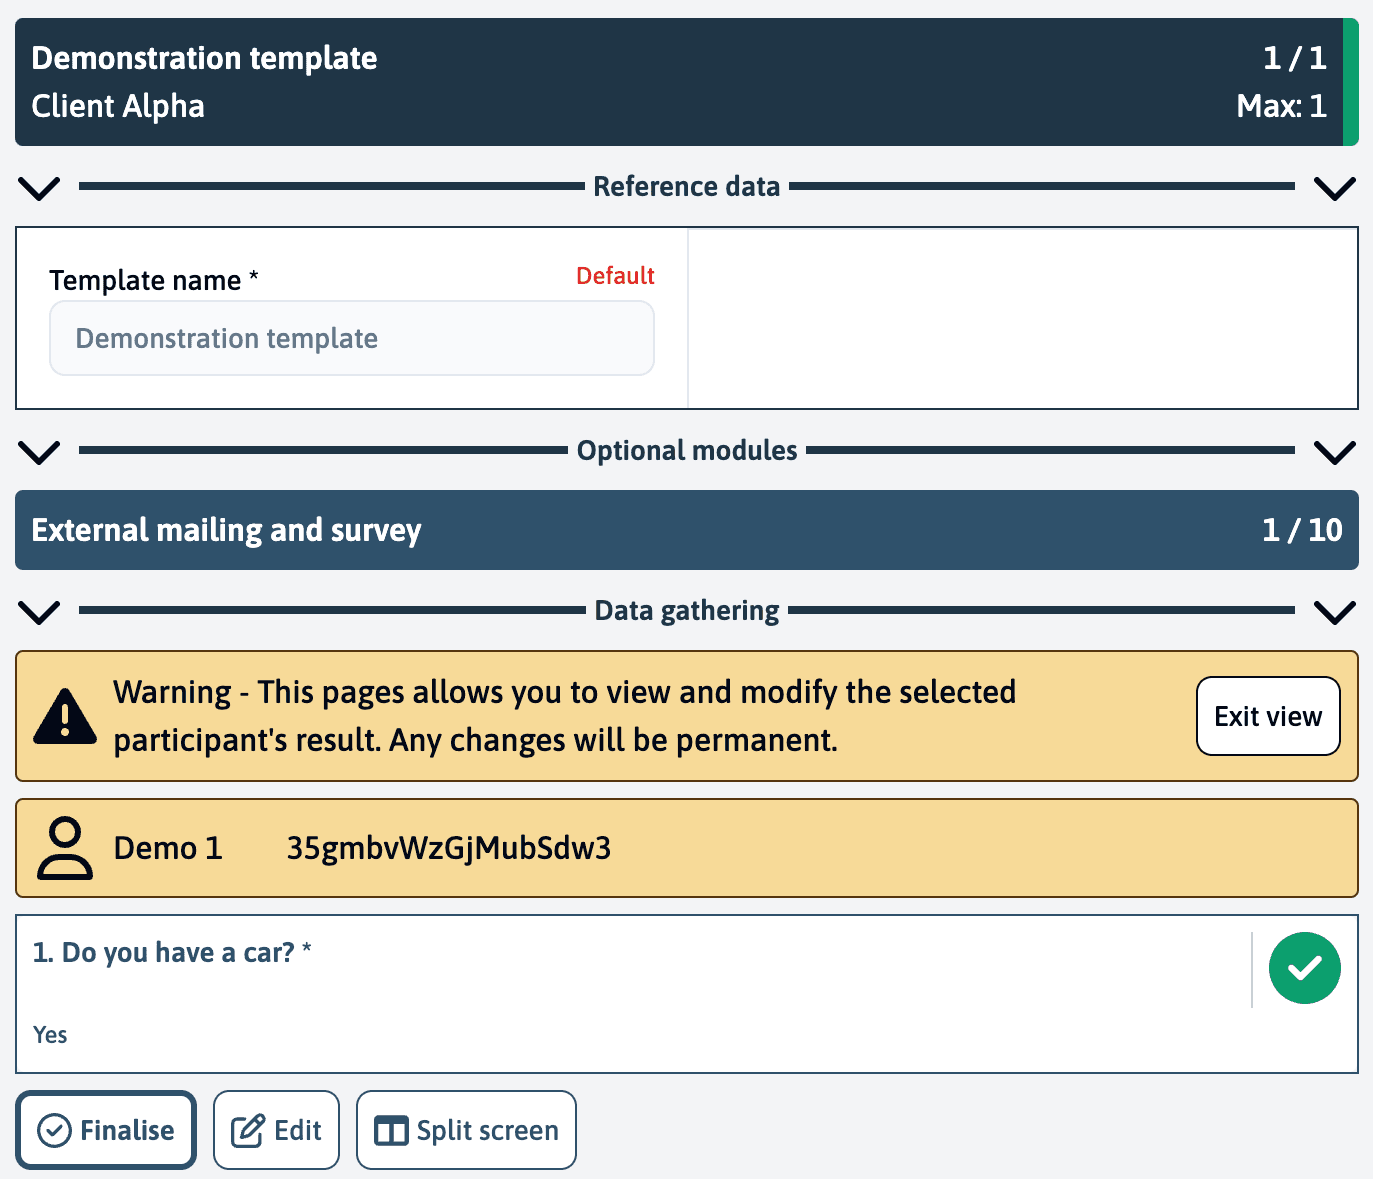Toggle Data gathering with right chevron
The height and width of the screenshot is (1179, 1373).
(x=1334, y=611)
